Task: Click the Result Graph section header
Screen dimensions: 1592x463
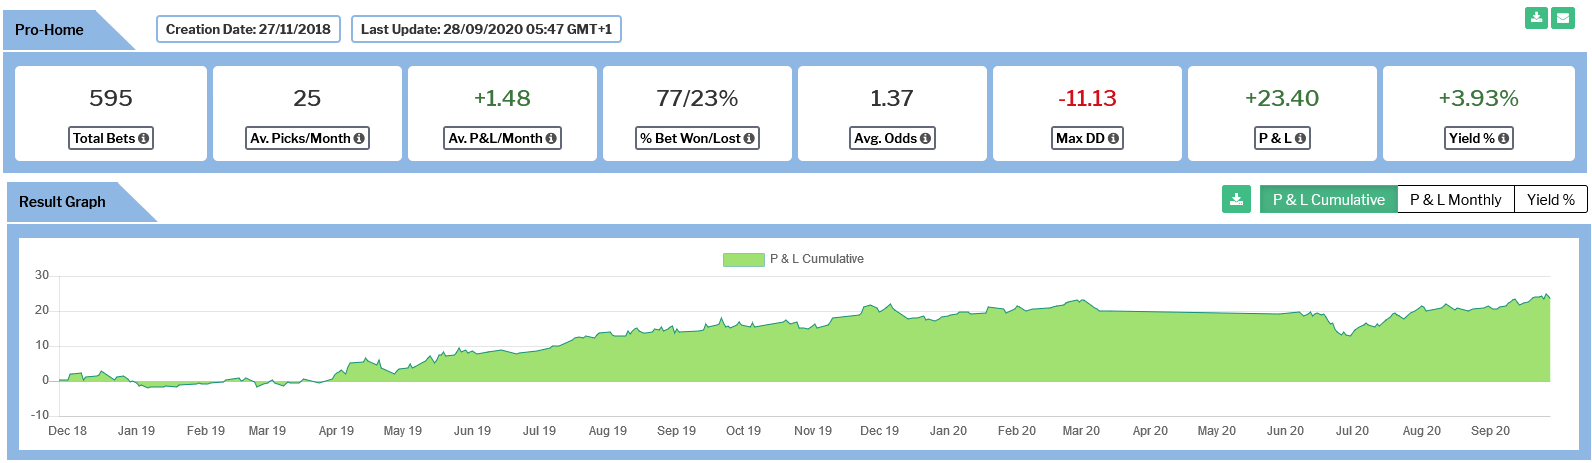Action: click(62, 202)
